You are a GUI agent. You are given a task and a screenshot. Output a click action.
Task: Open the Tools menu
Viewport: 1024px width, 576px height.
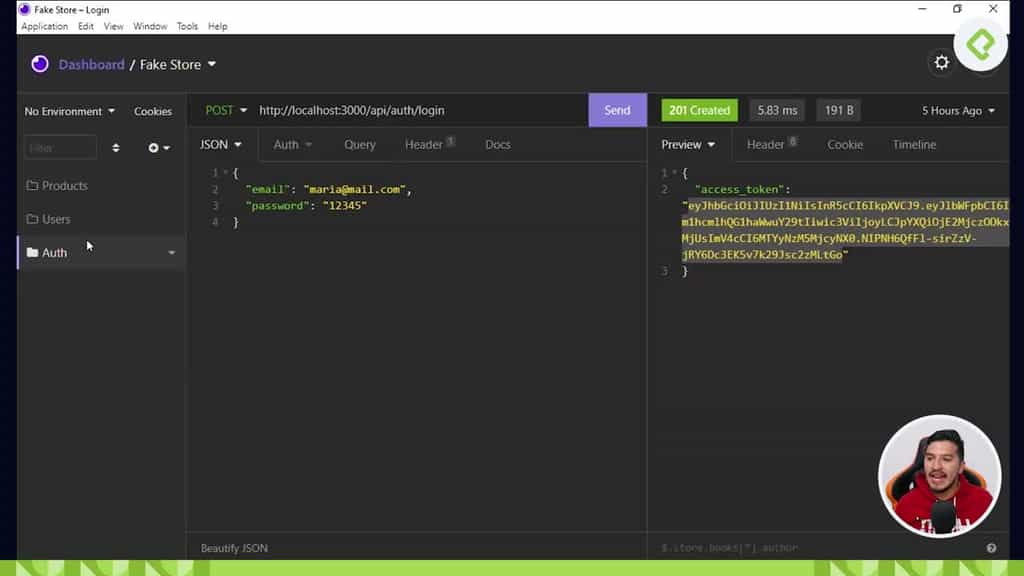click(x=187, y=26)
